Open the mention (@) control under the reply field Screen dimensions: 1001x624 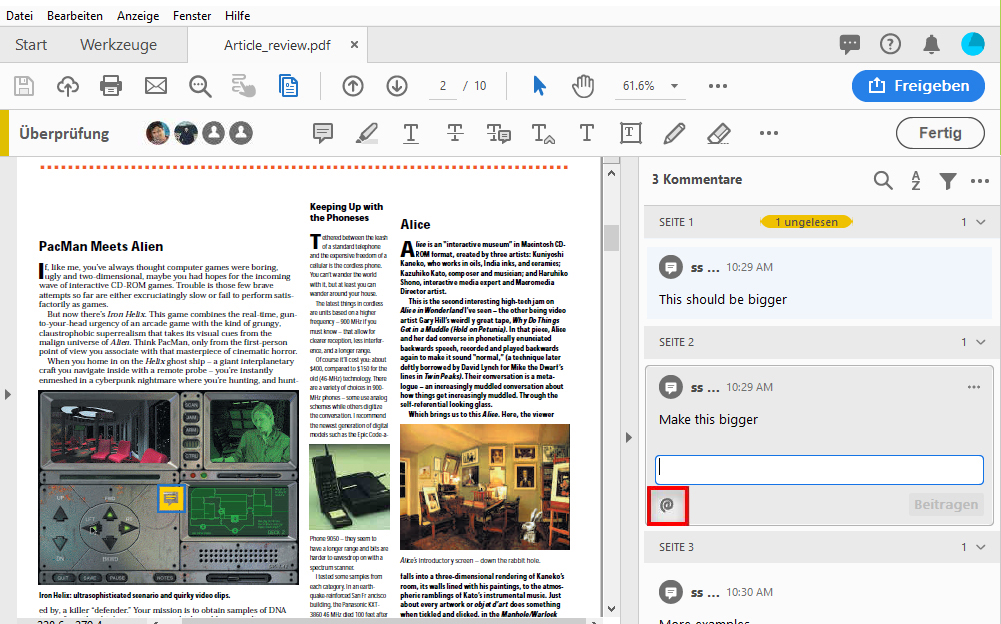[x=667, y=505]
